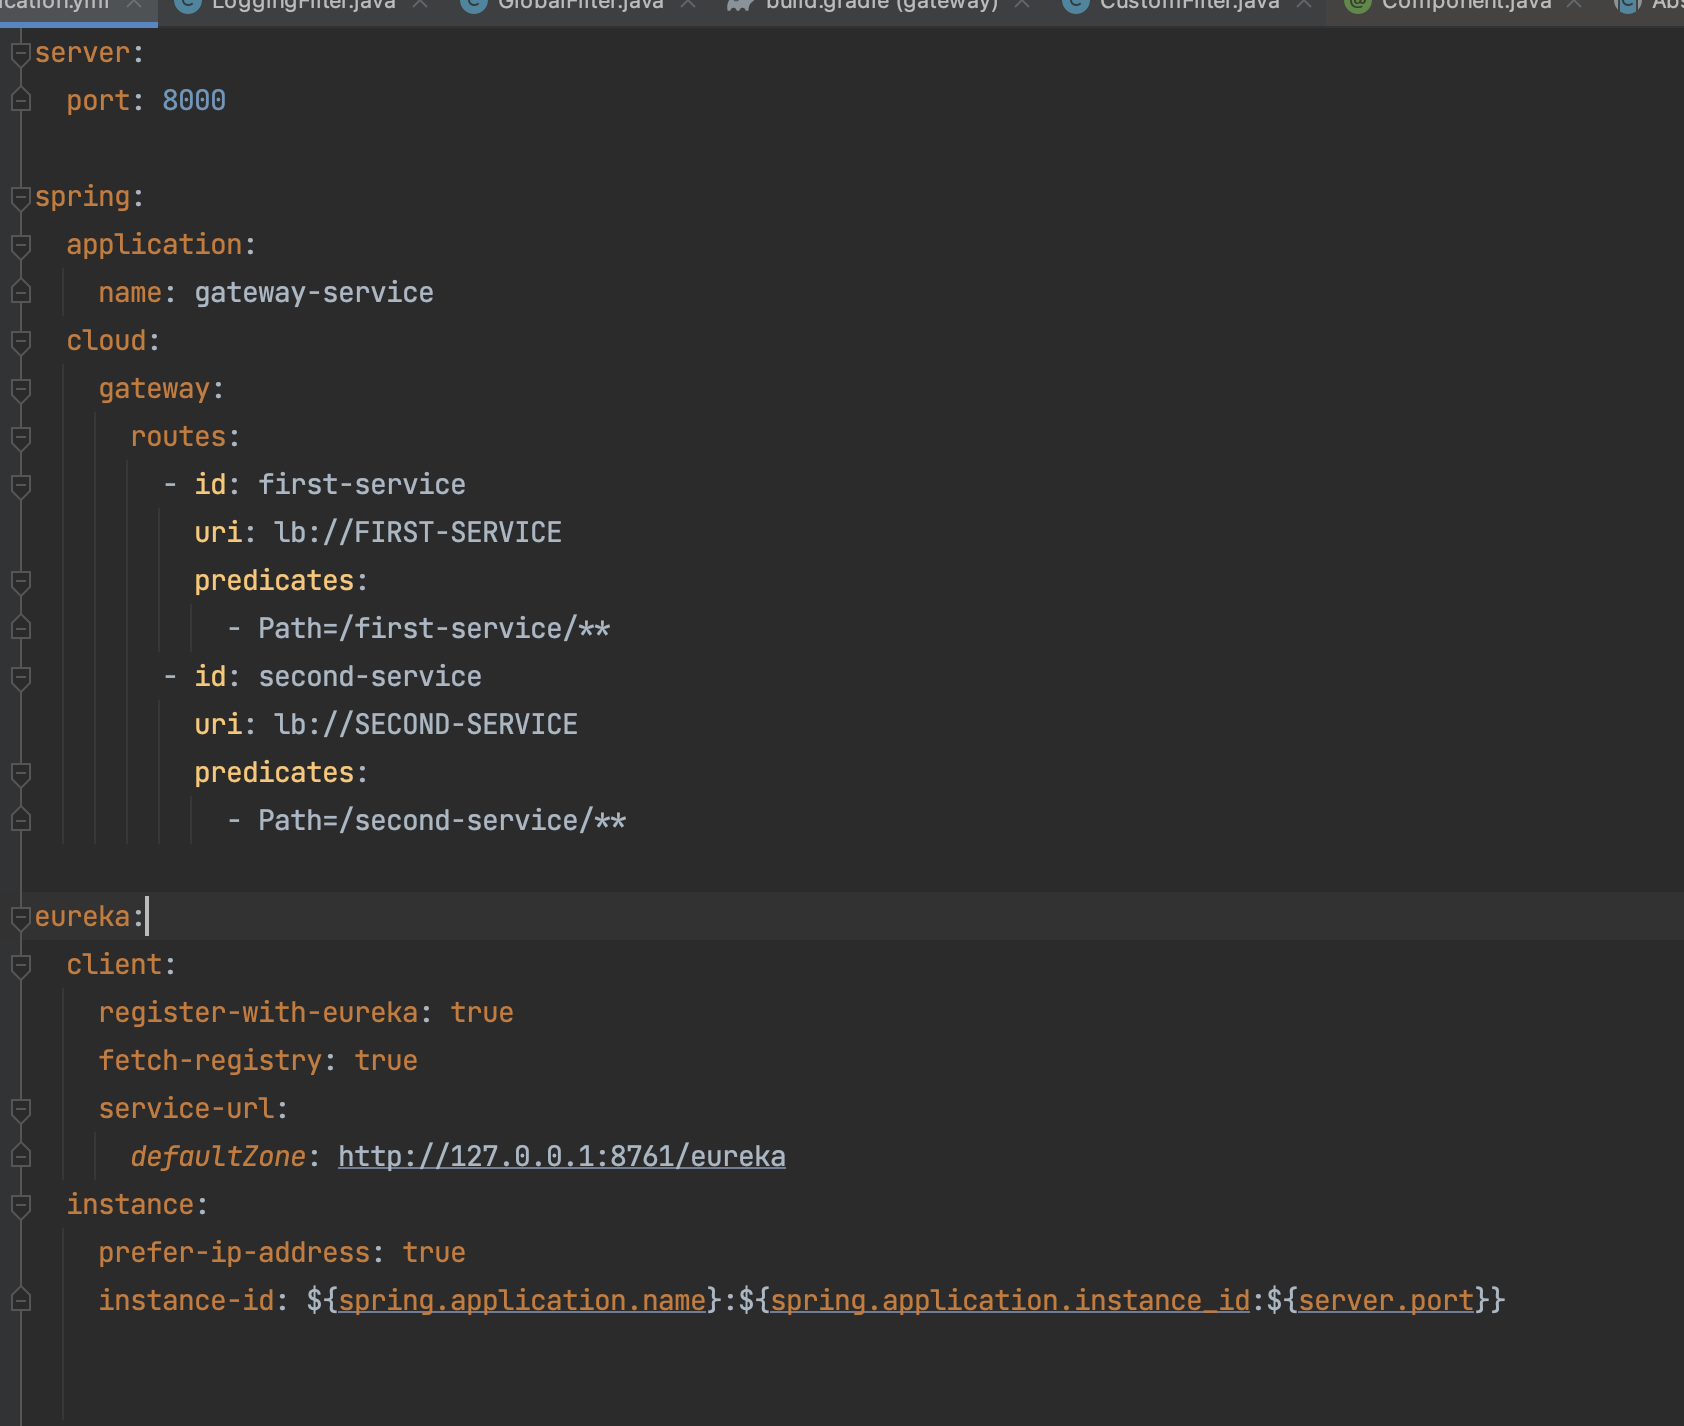Click the fetch-registry key
1684x1426 pixels.
point(210,1061)
